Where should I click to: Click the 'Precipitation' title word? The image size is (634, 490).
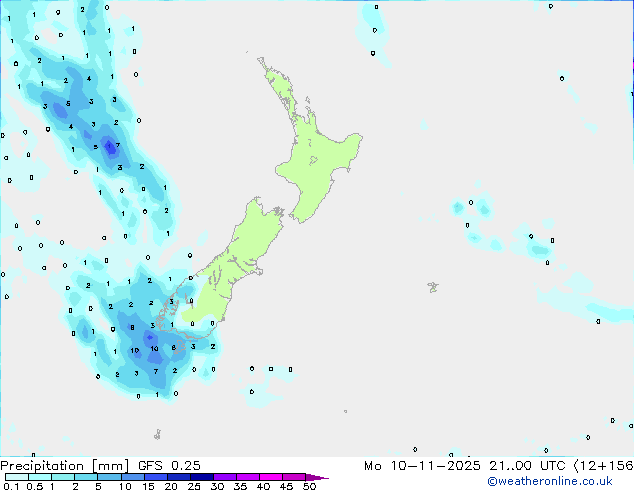(42, 466)
